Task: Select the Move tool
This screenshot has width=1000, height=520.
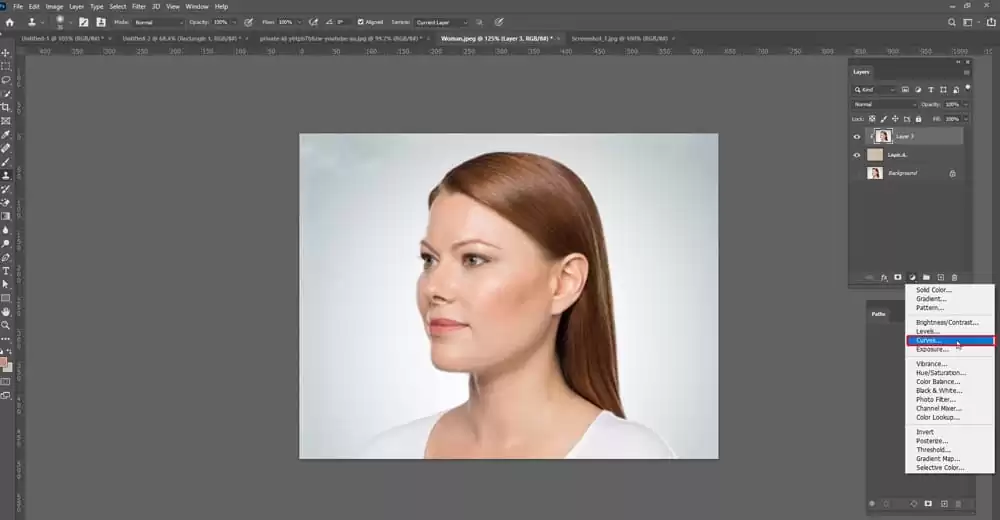Action: coord(6,52)
